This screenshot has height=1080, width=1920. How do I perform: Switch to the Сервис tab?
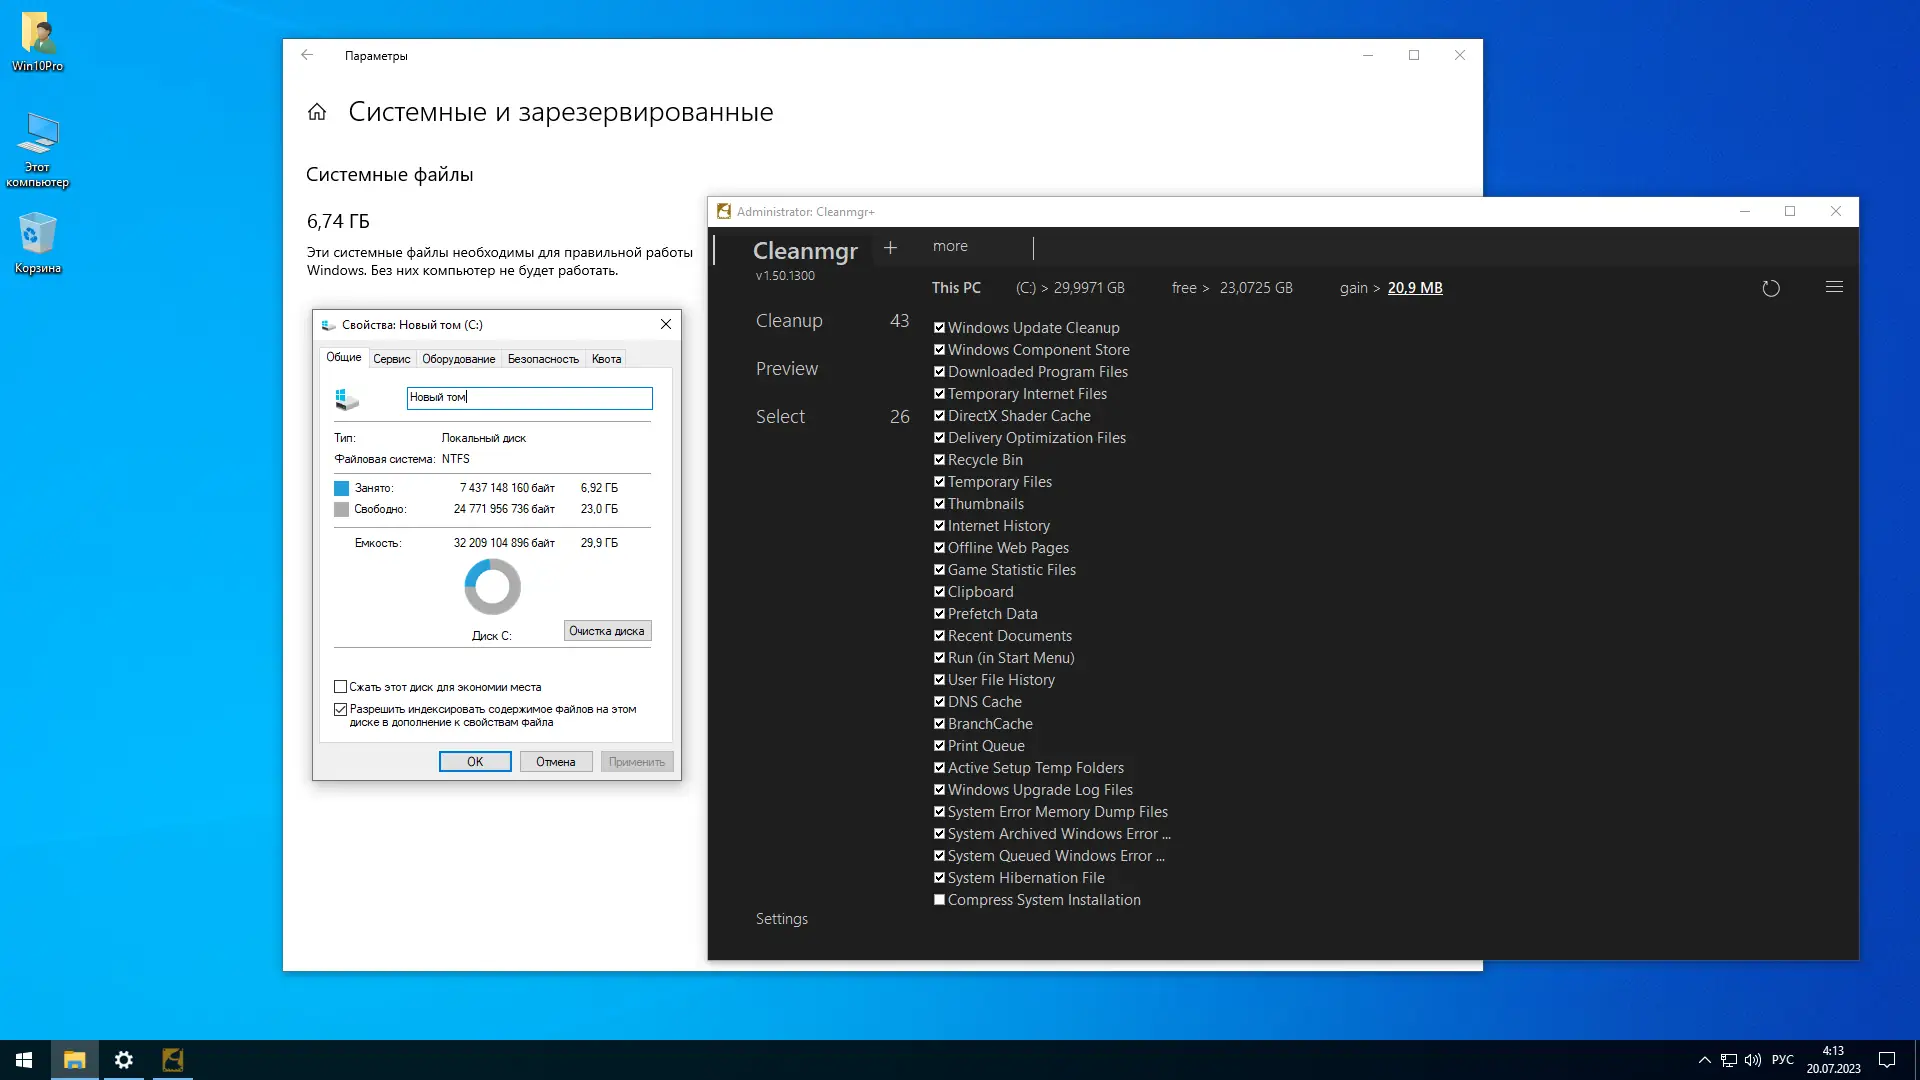[x=391, y=359]
